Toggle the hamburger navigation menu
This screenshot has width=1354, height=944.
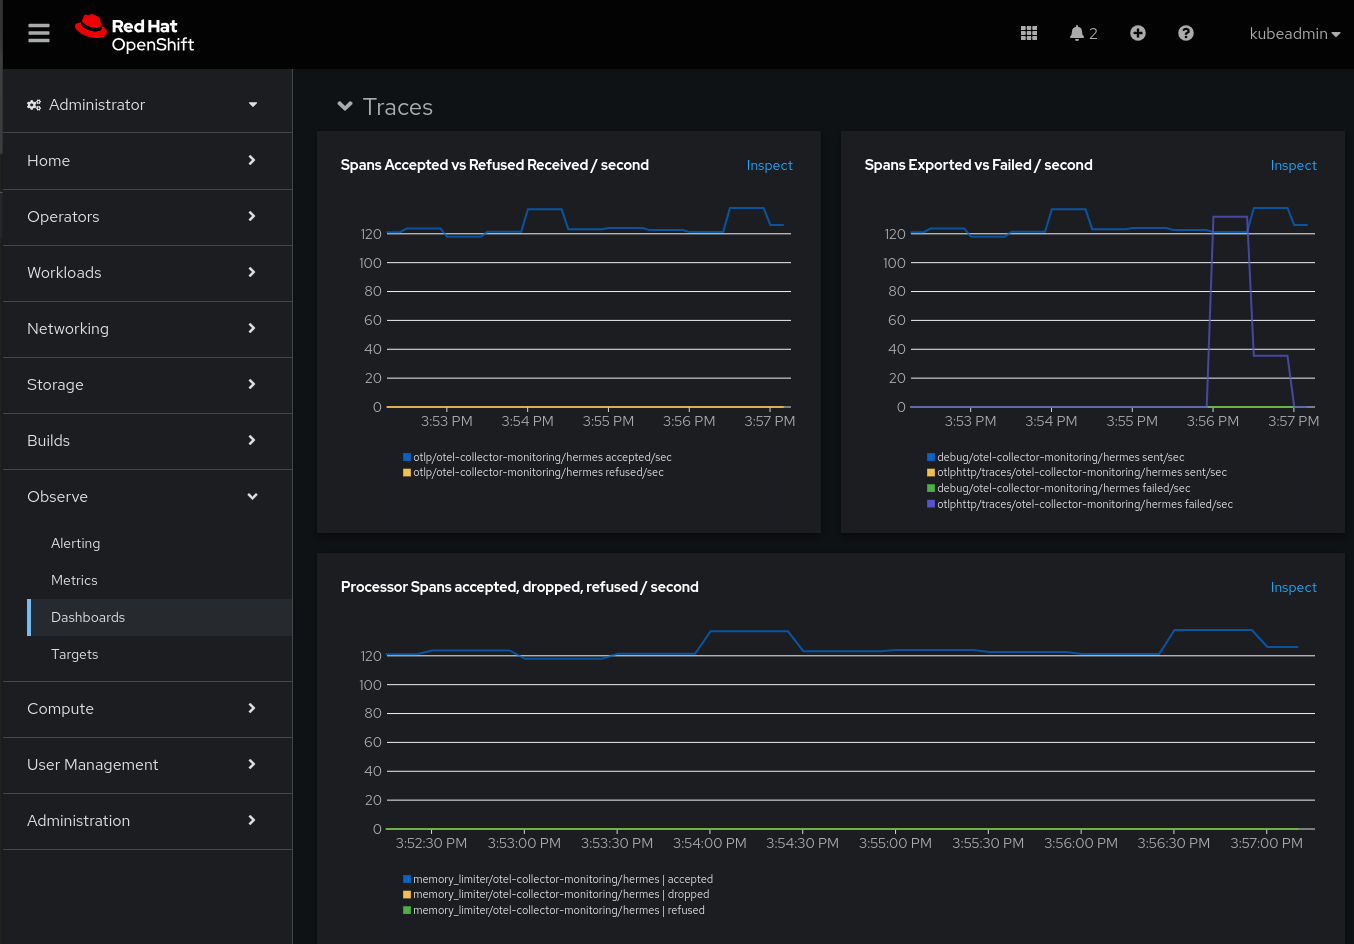[x=39, y=33]
